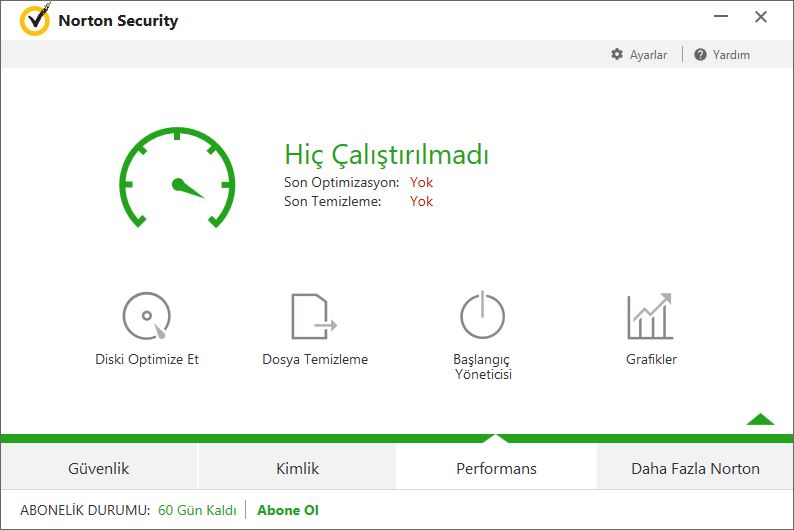Open the Diski Optimize Et disk icon
The height and width of the screenshot is (530, 794).
[x=147, y=316]
